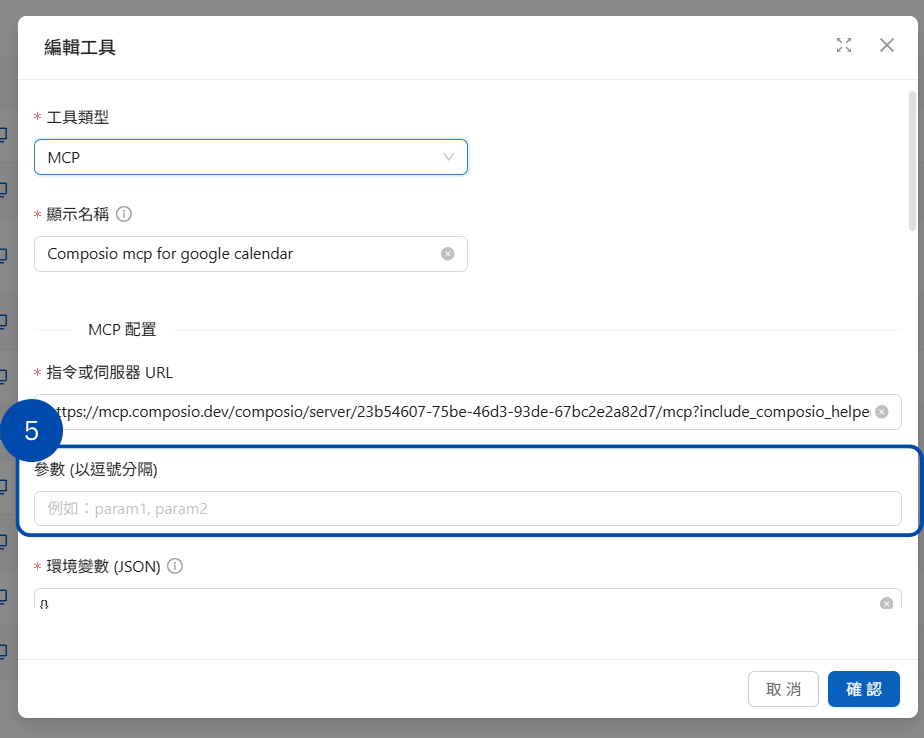924x738 pixels.
Task: Click the info icon beside 環境變數 (JSON)
Action: click(175, 566)
